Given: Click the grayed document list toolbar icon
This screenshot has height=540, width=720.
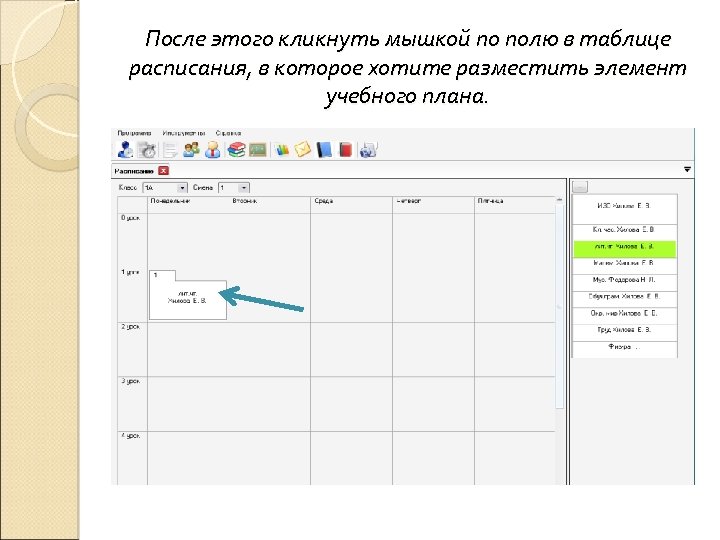Looking at the screenshot, I should [170, 150].
